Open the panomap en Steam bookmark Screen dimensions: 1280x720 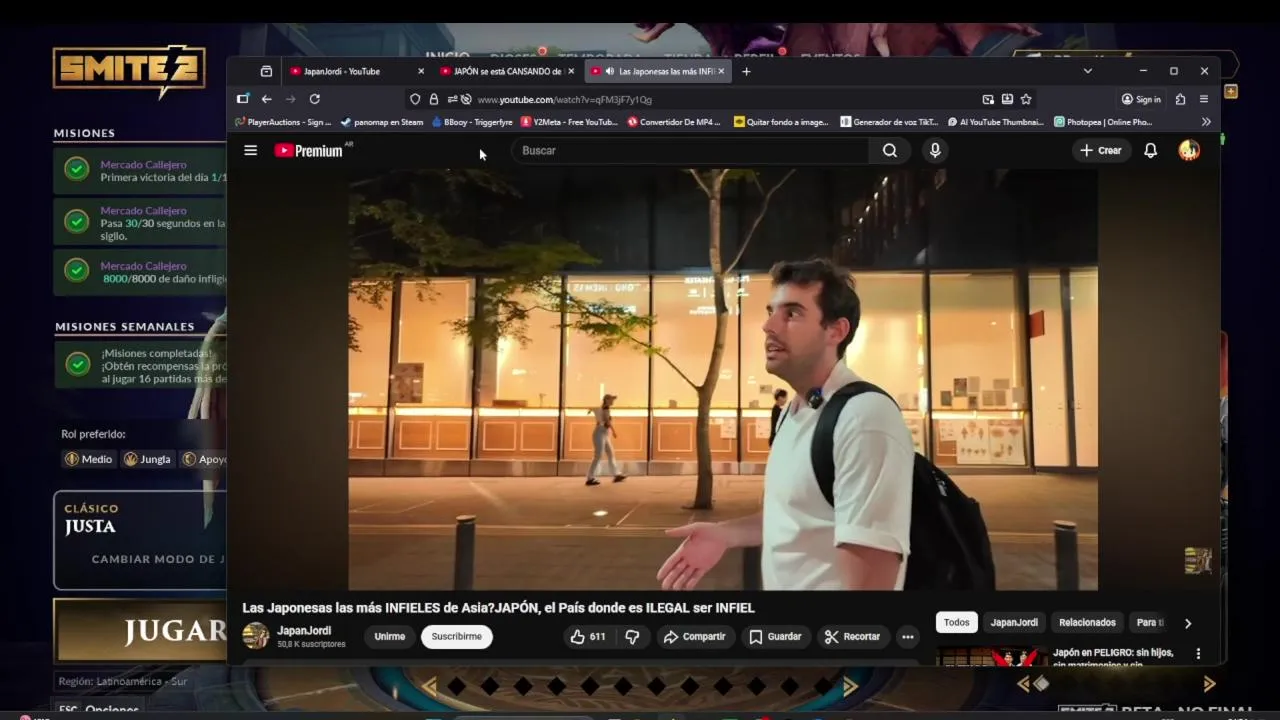tap(382, 122)
